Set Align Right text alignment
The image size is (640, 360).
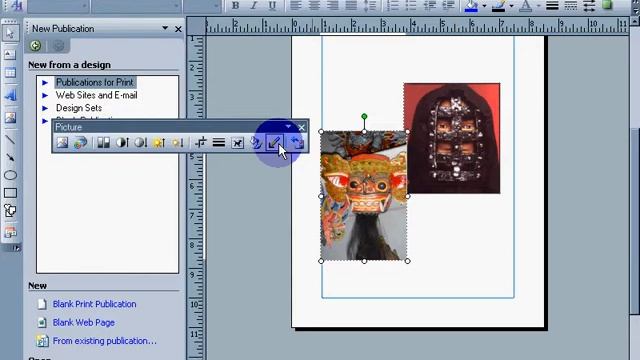click(332, 6)
